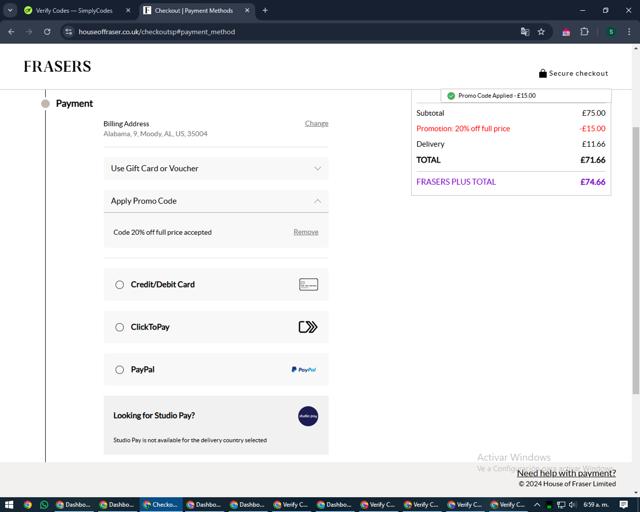Click the Billing Address label

pyautogui.click(x=126, y=124)
